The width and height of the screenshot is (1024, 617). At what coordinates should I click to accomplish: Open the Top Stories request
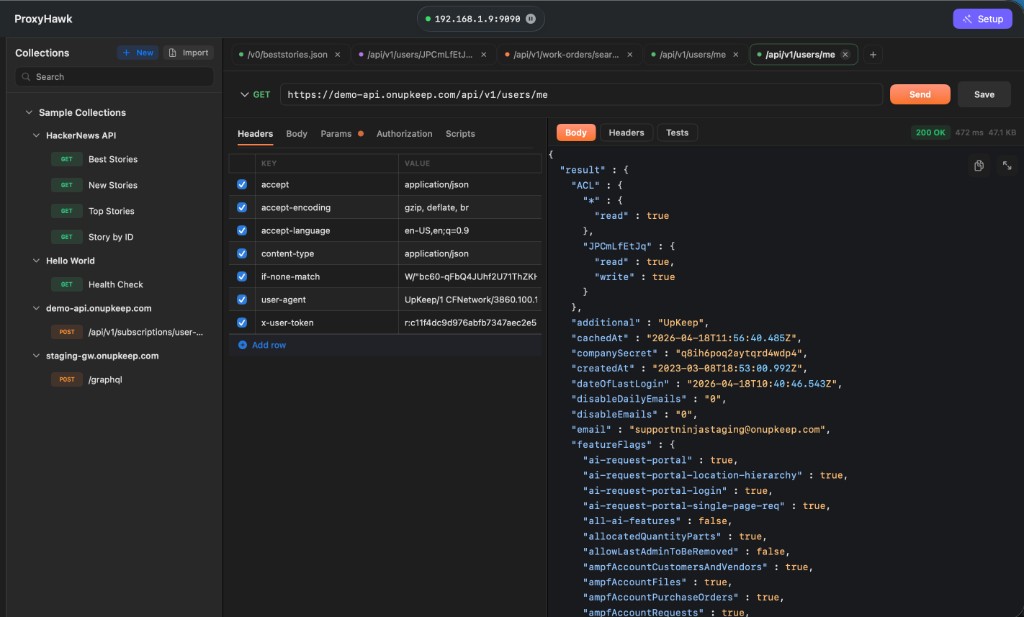click(111, 211)
